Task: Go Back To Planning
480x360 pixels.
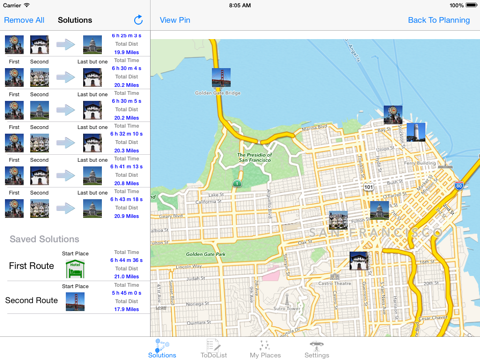Action: click(439, 20)
